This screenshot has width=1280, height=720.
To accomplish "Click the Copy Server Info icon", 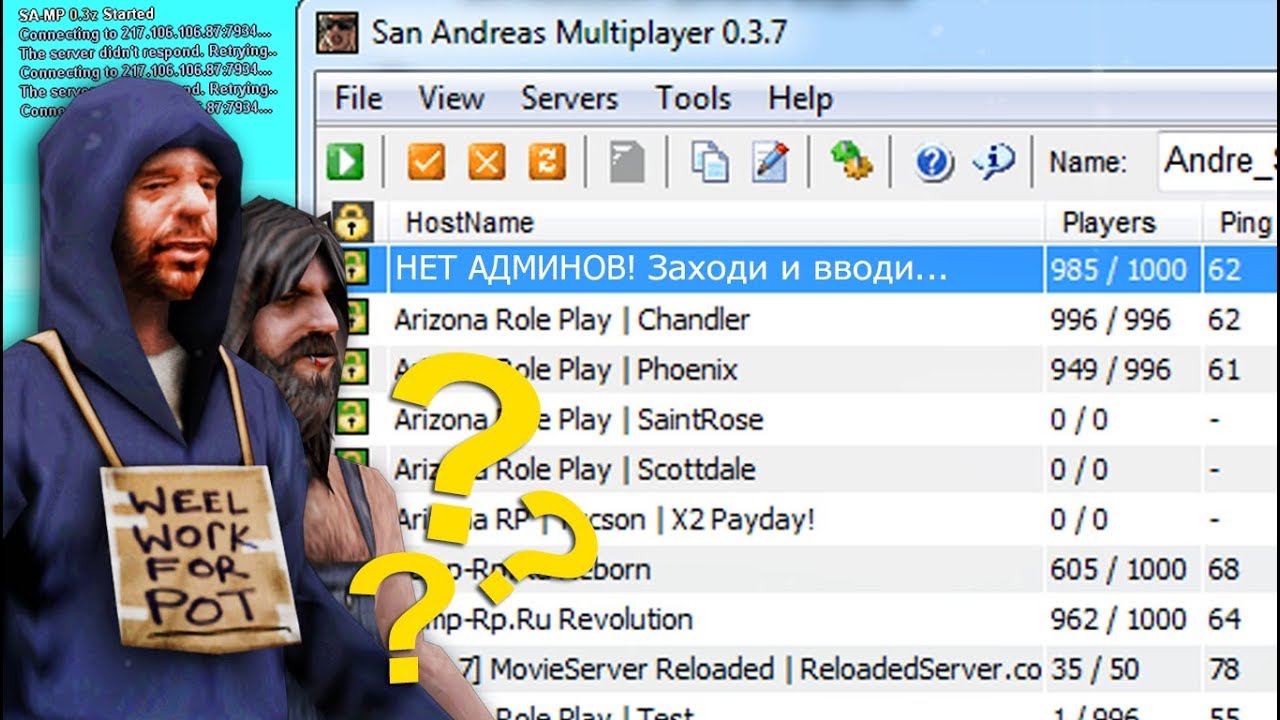I will (x=710, y=161).
